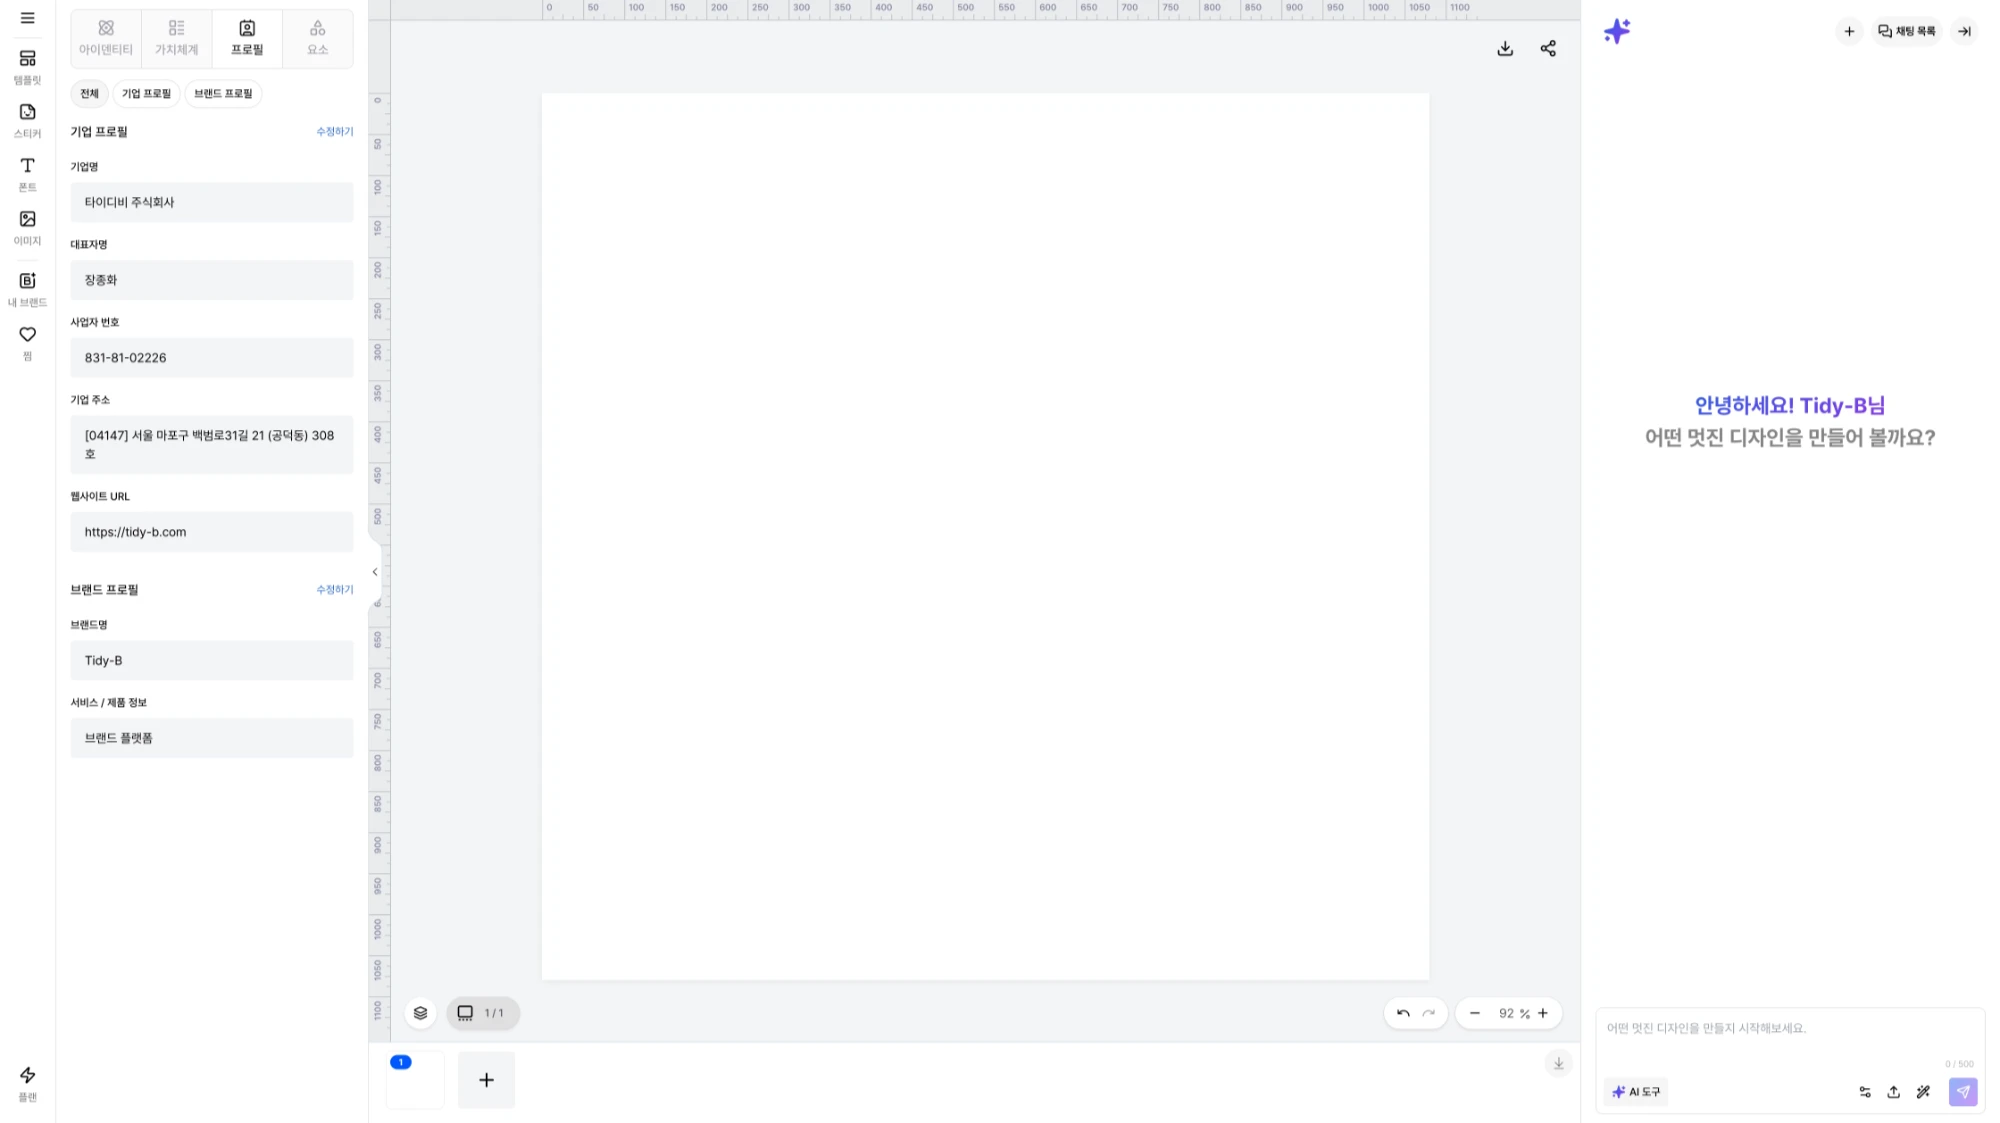
Task: Zoom in with the plus button
Action: pos(1543,1014)
